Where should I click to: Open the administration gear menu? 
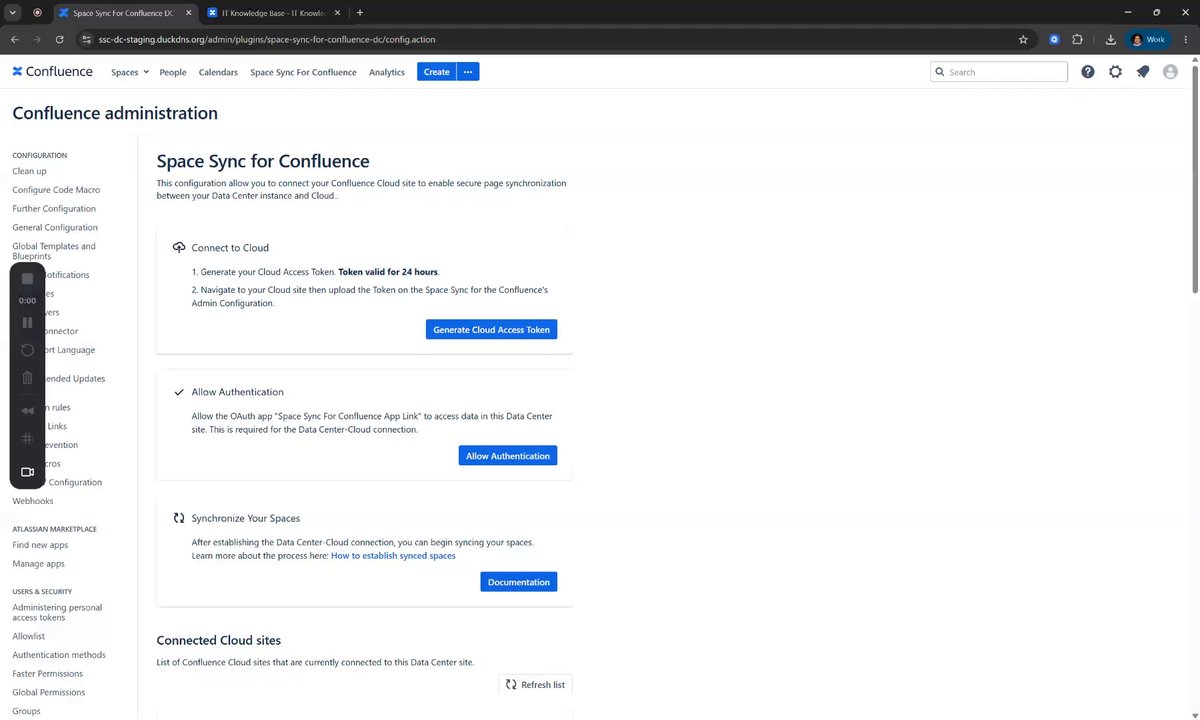click(1115, 72)
